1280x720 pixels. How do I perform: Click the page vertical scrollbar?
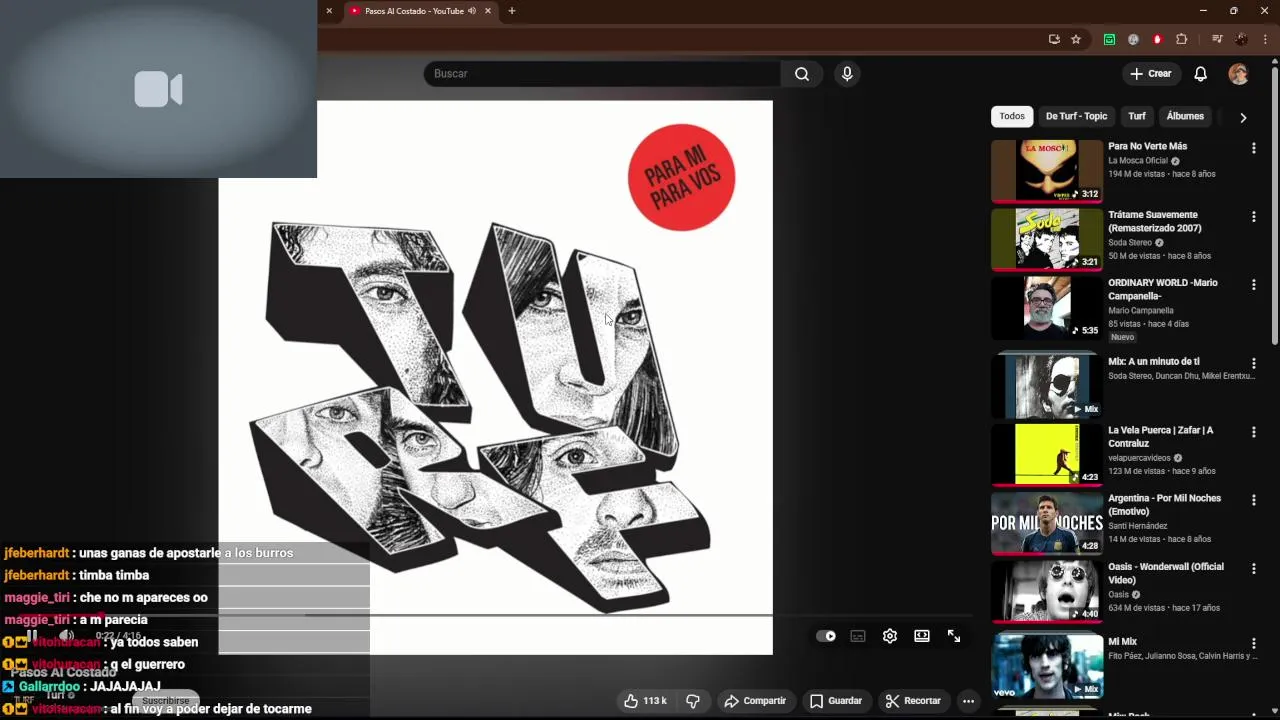pyautogui.click(x=1275, y=205)
